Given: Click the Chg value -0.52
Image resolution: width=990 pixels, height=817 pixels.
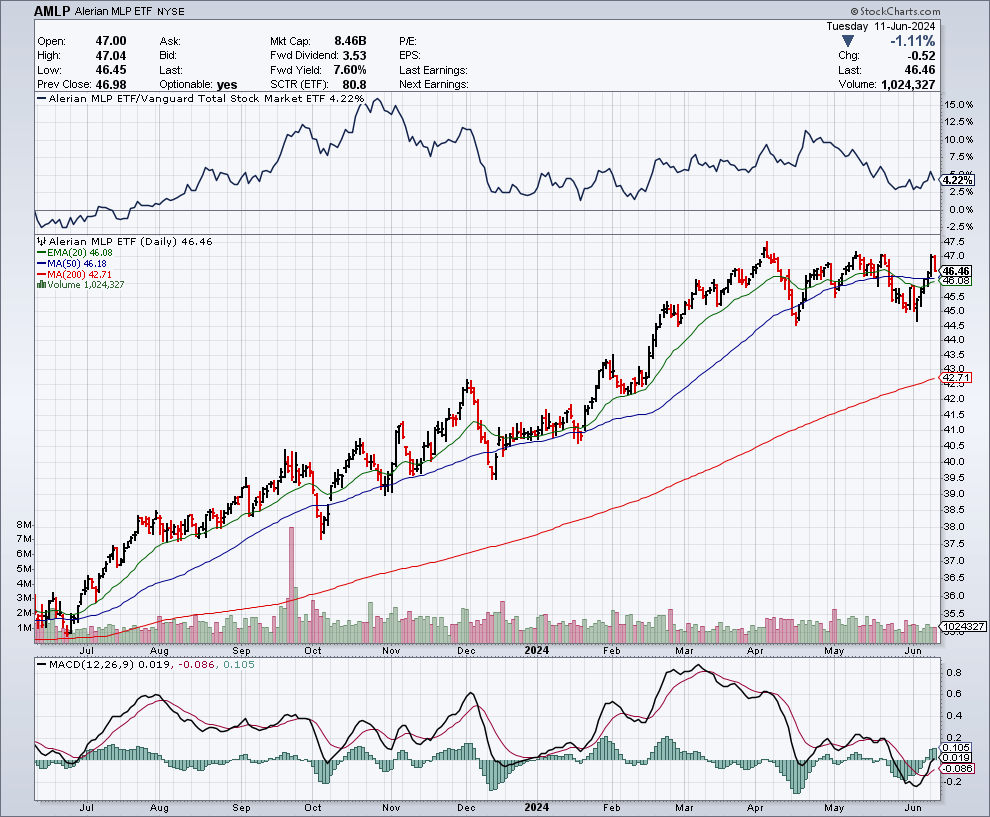Looking at the screenshot, I should tap(920, 56).
